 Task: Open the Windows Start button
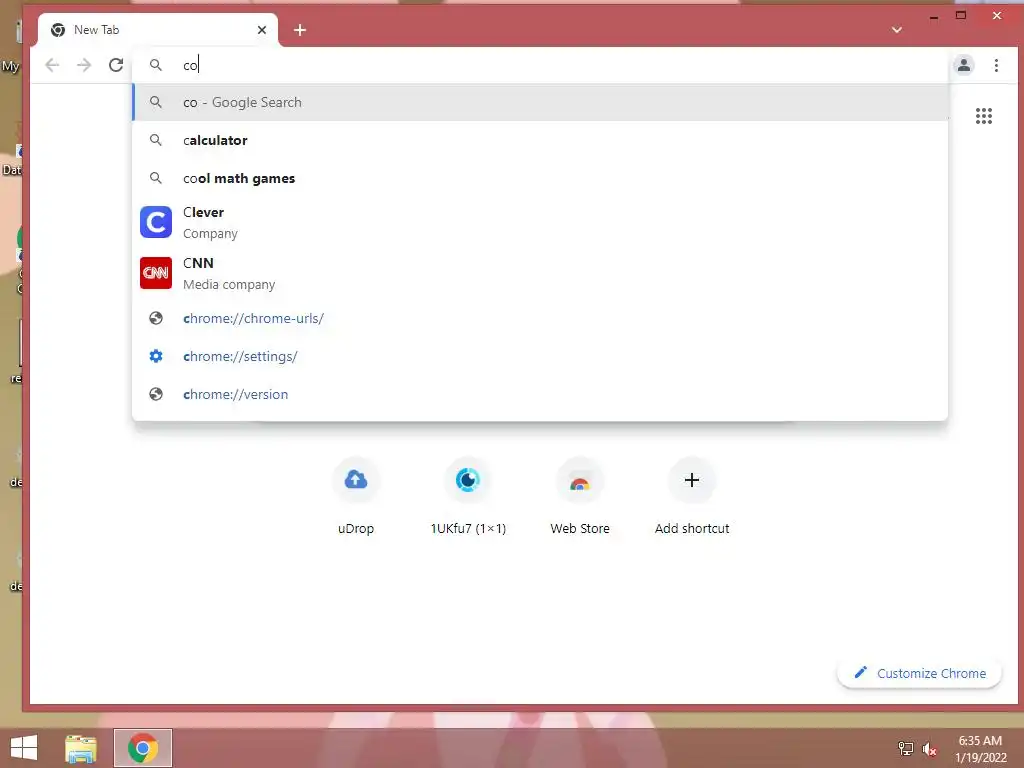click(x=24, y=748)
